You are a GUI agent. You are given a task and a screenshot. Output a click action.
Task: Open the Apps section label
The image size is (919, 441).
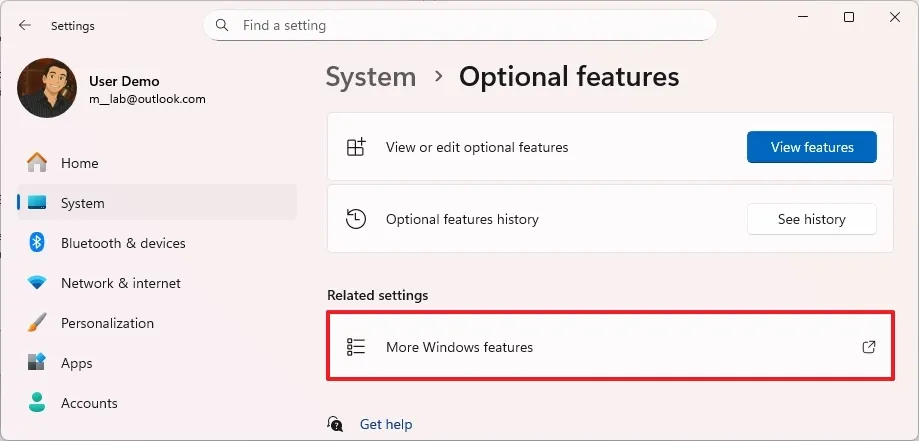[77, 363]
